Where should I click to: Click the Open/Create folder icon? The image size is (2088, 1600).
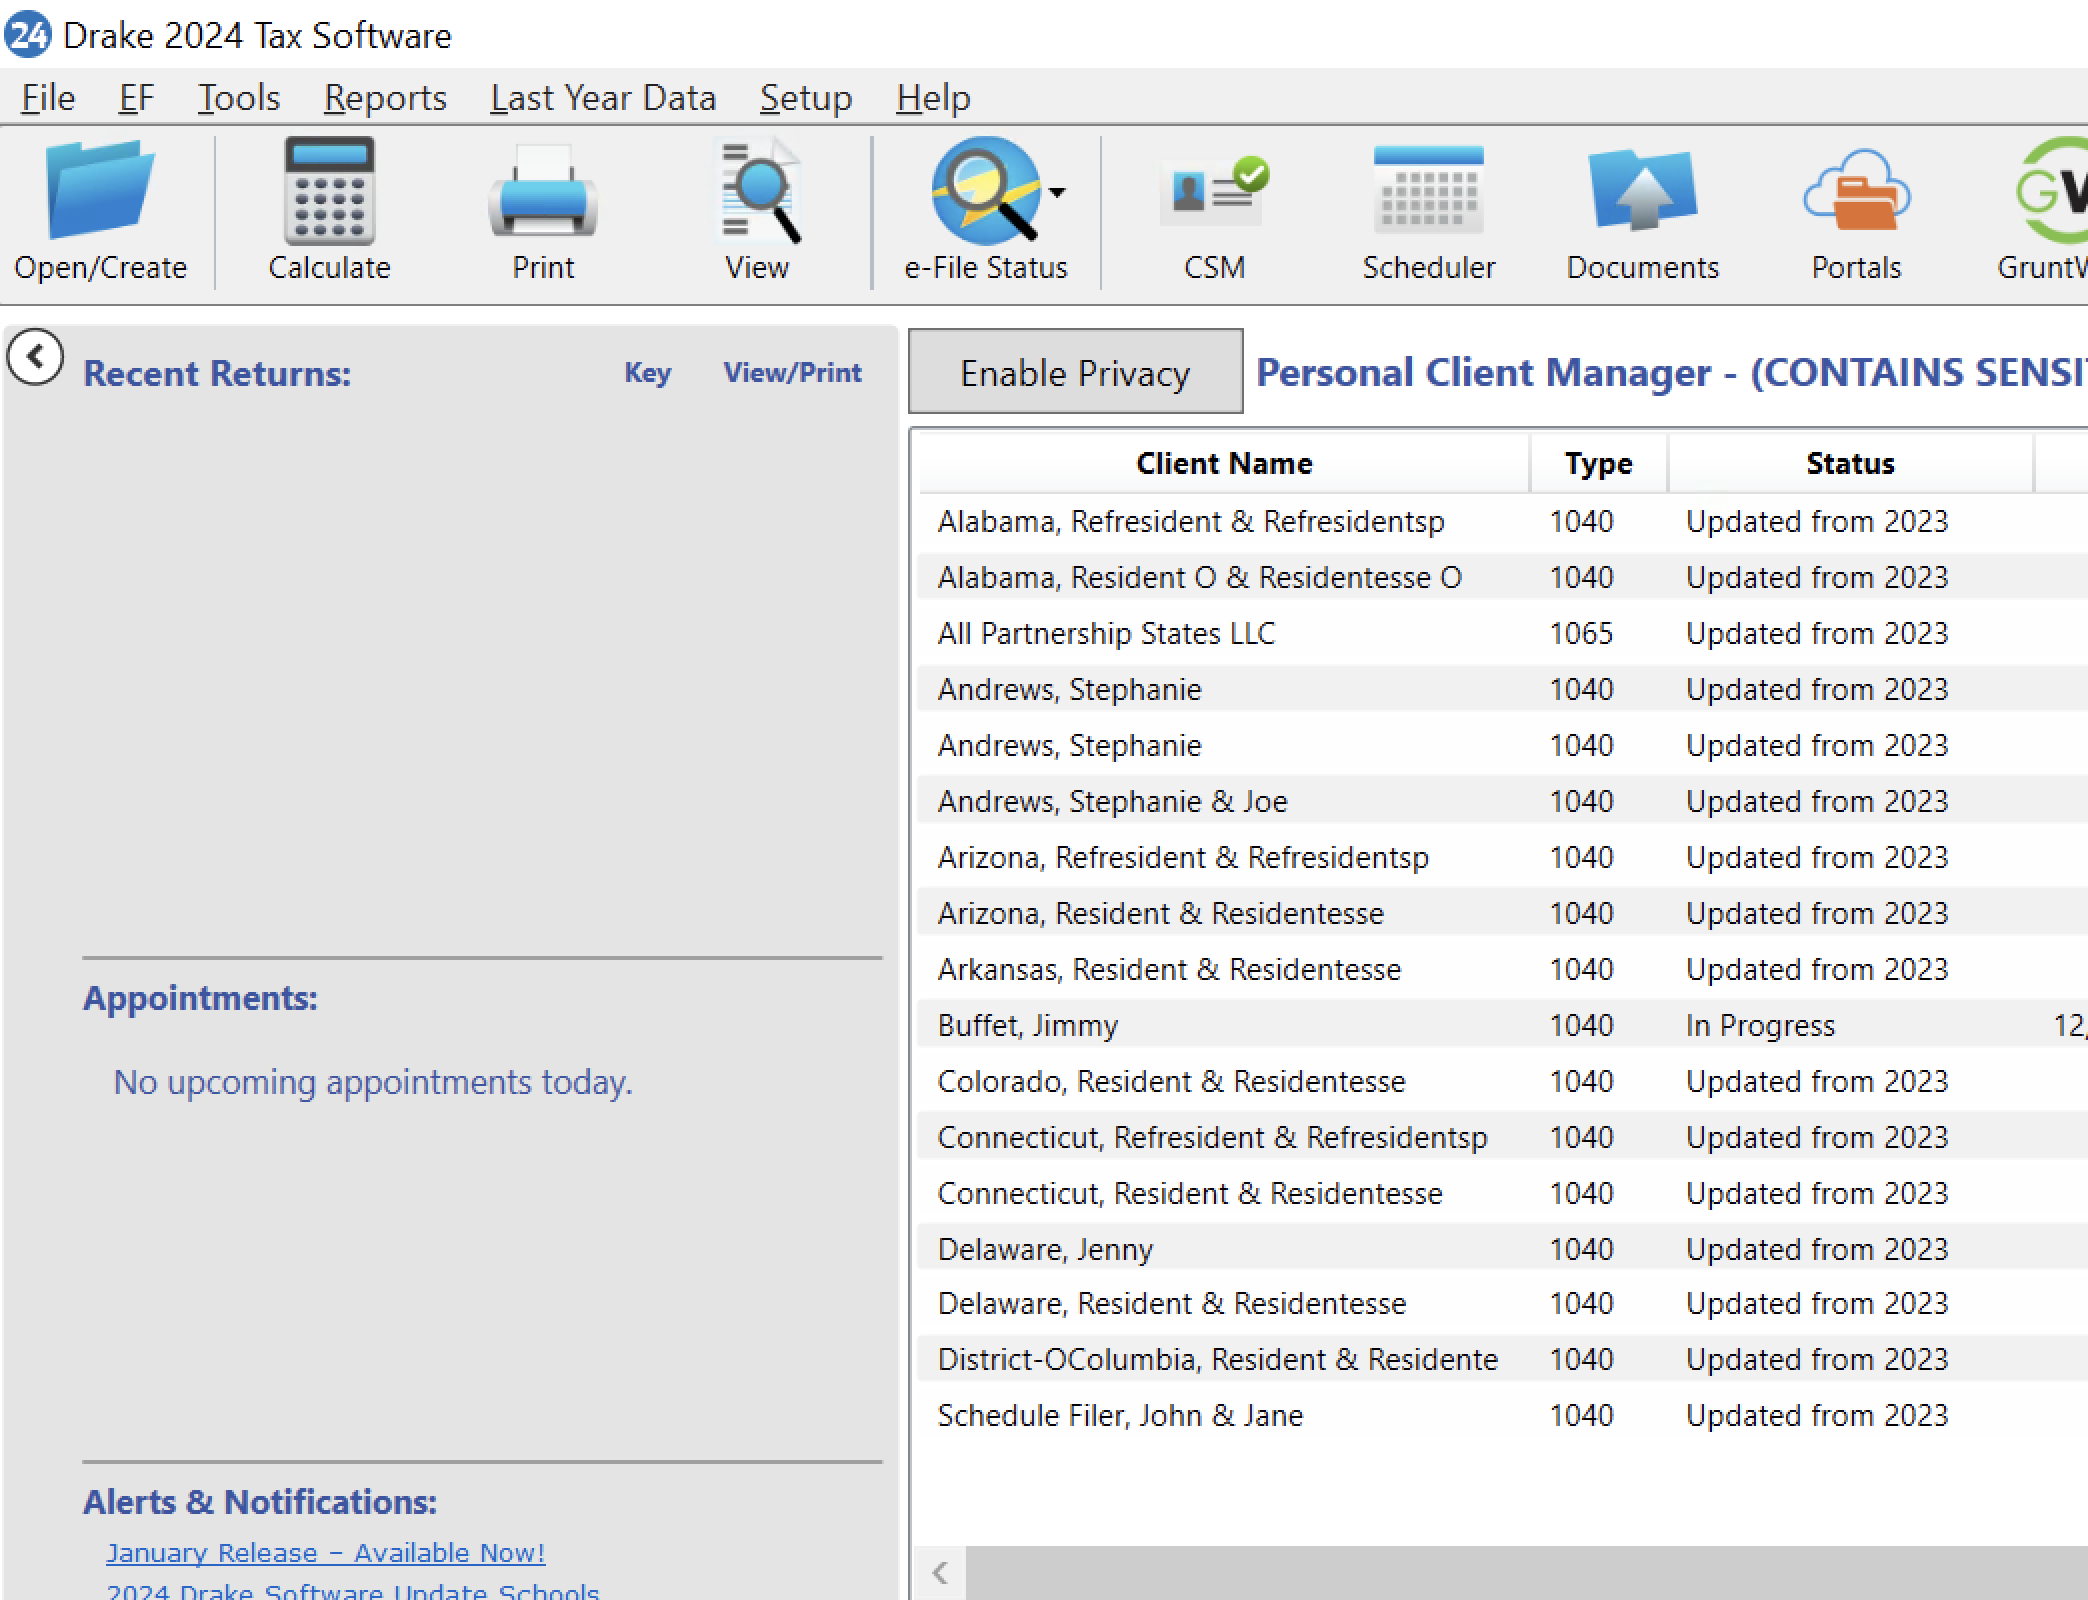click(100, 190)
